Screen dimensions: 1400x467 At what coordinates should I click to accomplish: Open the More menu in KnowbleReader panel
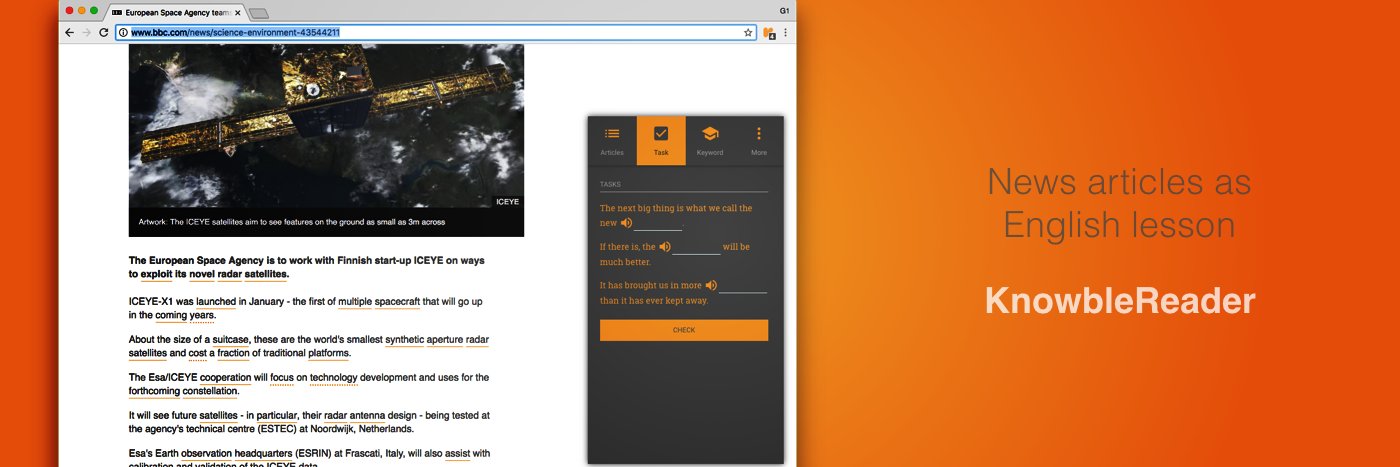pyautogui.click(x=759, y=141)
